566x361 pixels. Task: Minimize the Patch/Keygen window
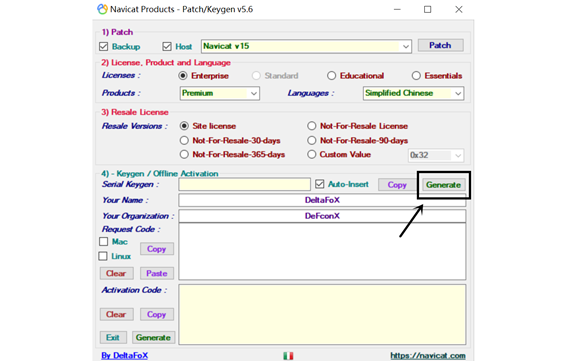[x=397, y=9]
